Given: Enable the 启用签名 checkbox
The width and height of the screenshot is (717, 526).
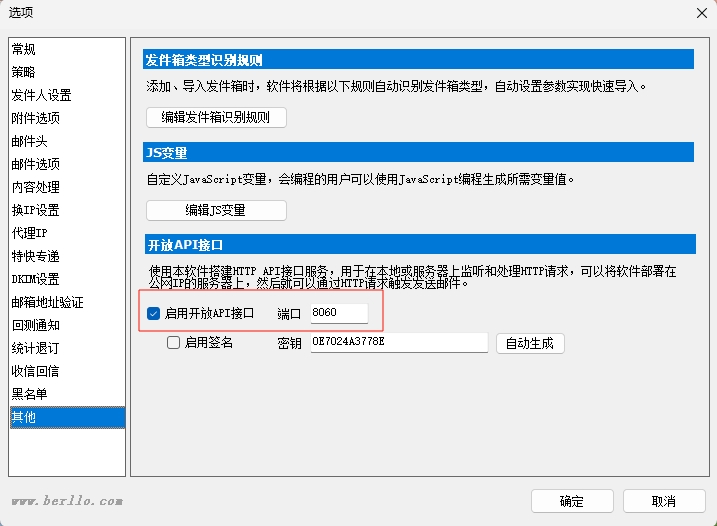Looking at the screenshot, I should 174,343.
